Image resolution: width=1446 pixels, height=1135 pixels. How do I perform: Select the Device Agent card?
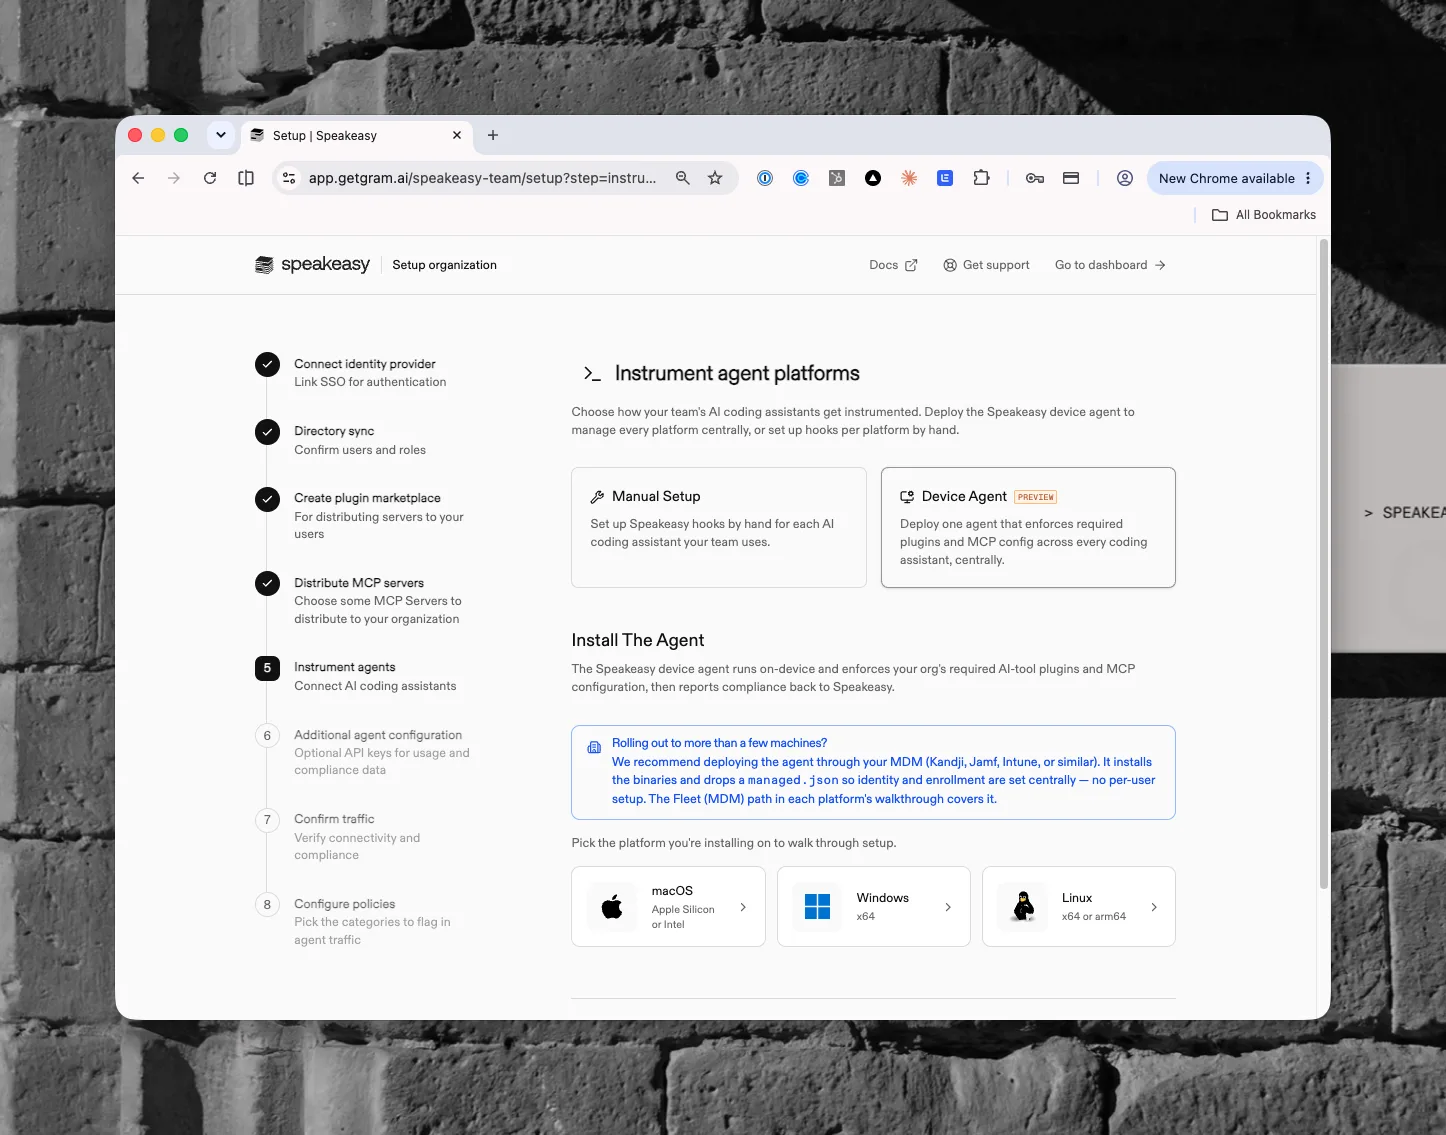click(x=1028, y=527)
